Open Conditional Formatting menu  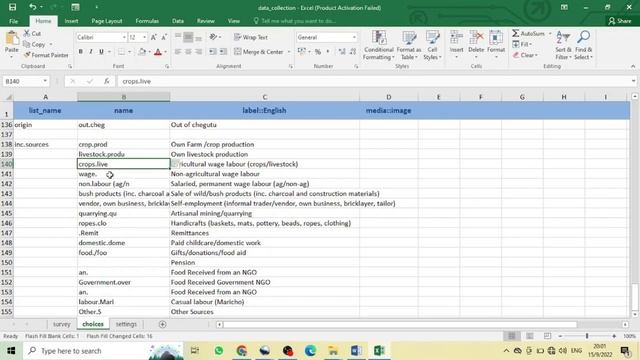click(379, 45)
